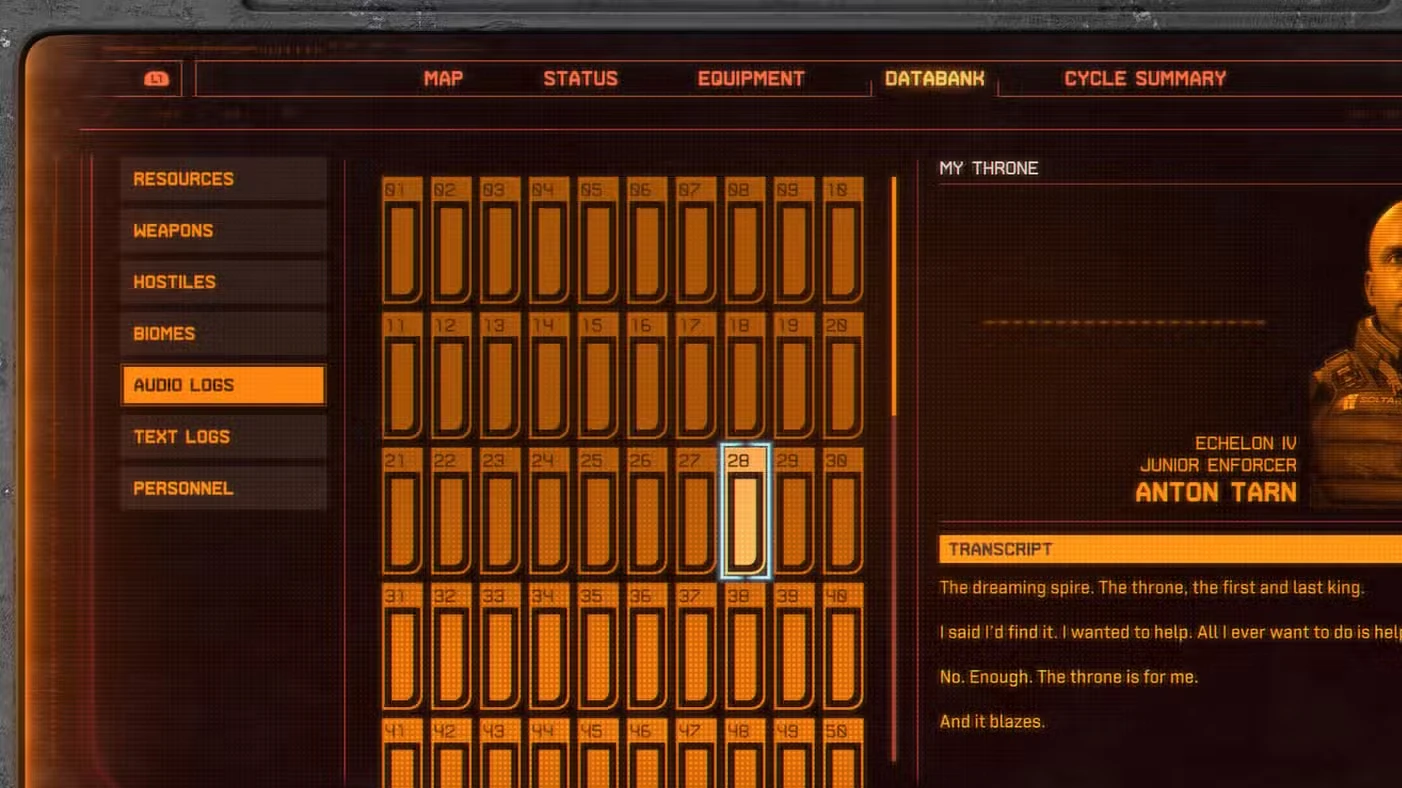Open the CYCLE SUMMARY tab
1402x788 pixels.
(x=1145, y=79)
